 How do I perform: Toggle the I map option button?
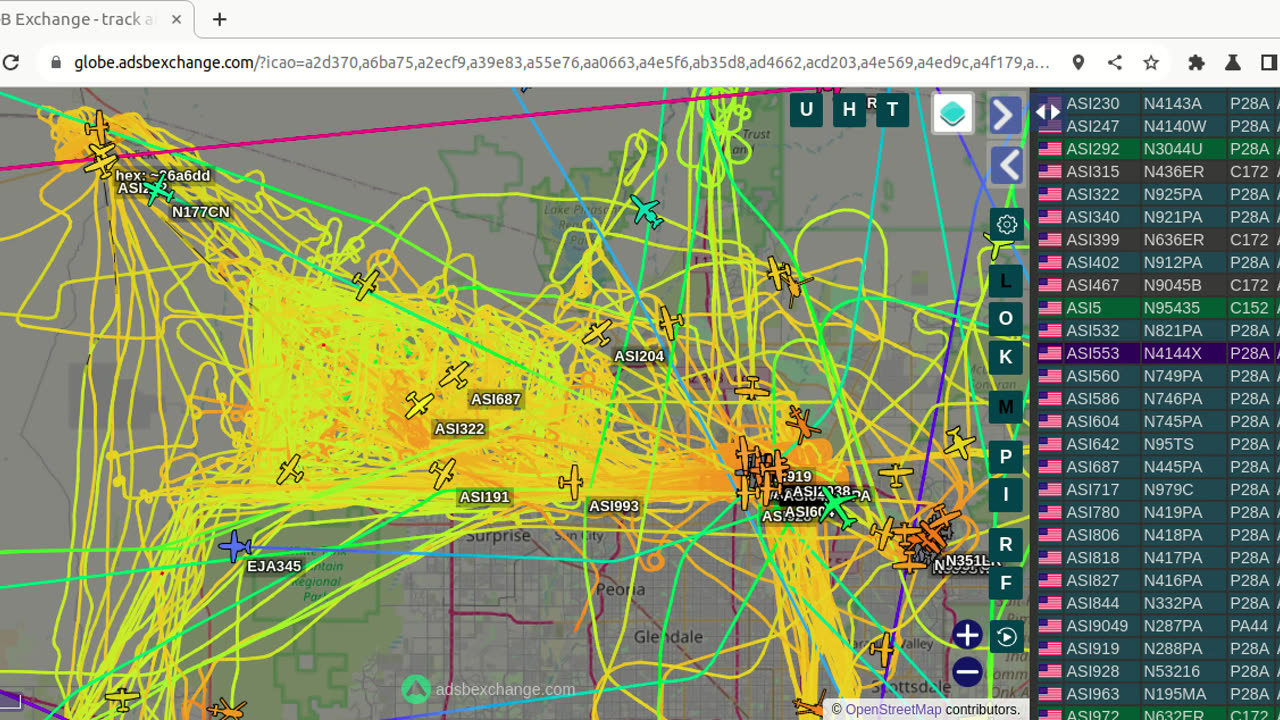tap(1006, 495)
